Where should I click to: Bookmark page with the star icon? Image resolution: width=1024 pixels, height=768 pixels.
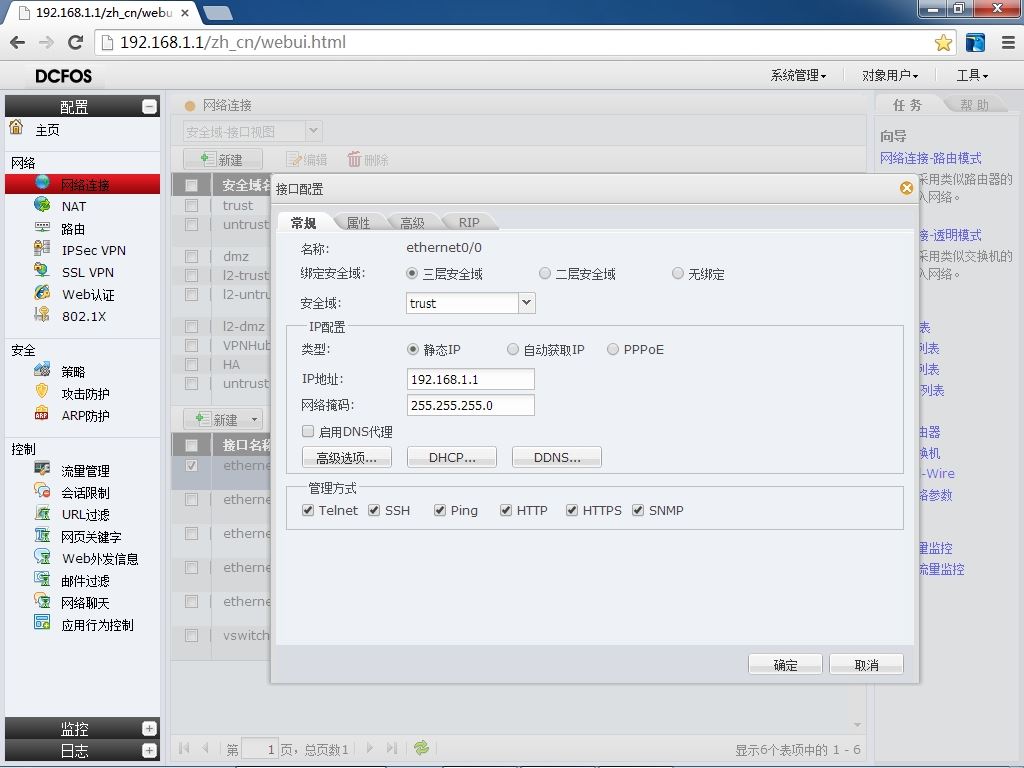coord(943,42)
